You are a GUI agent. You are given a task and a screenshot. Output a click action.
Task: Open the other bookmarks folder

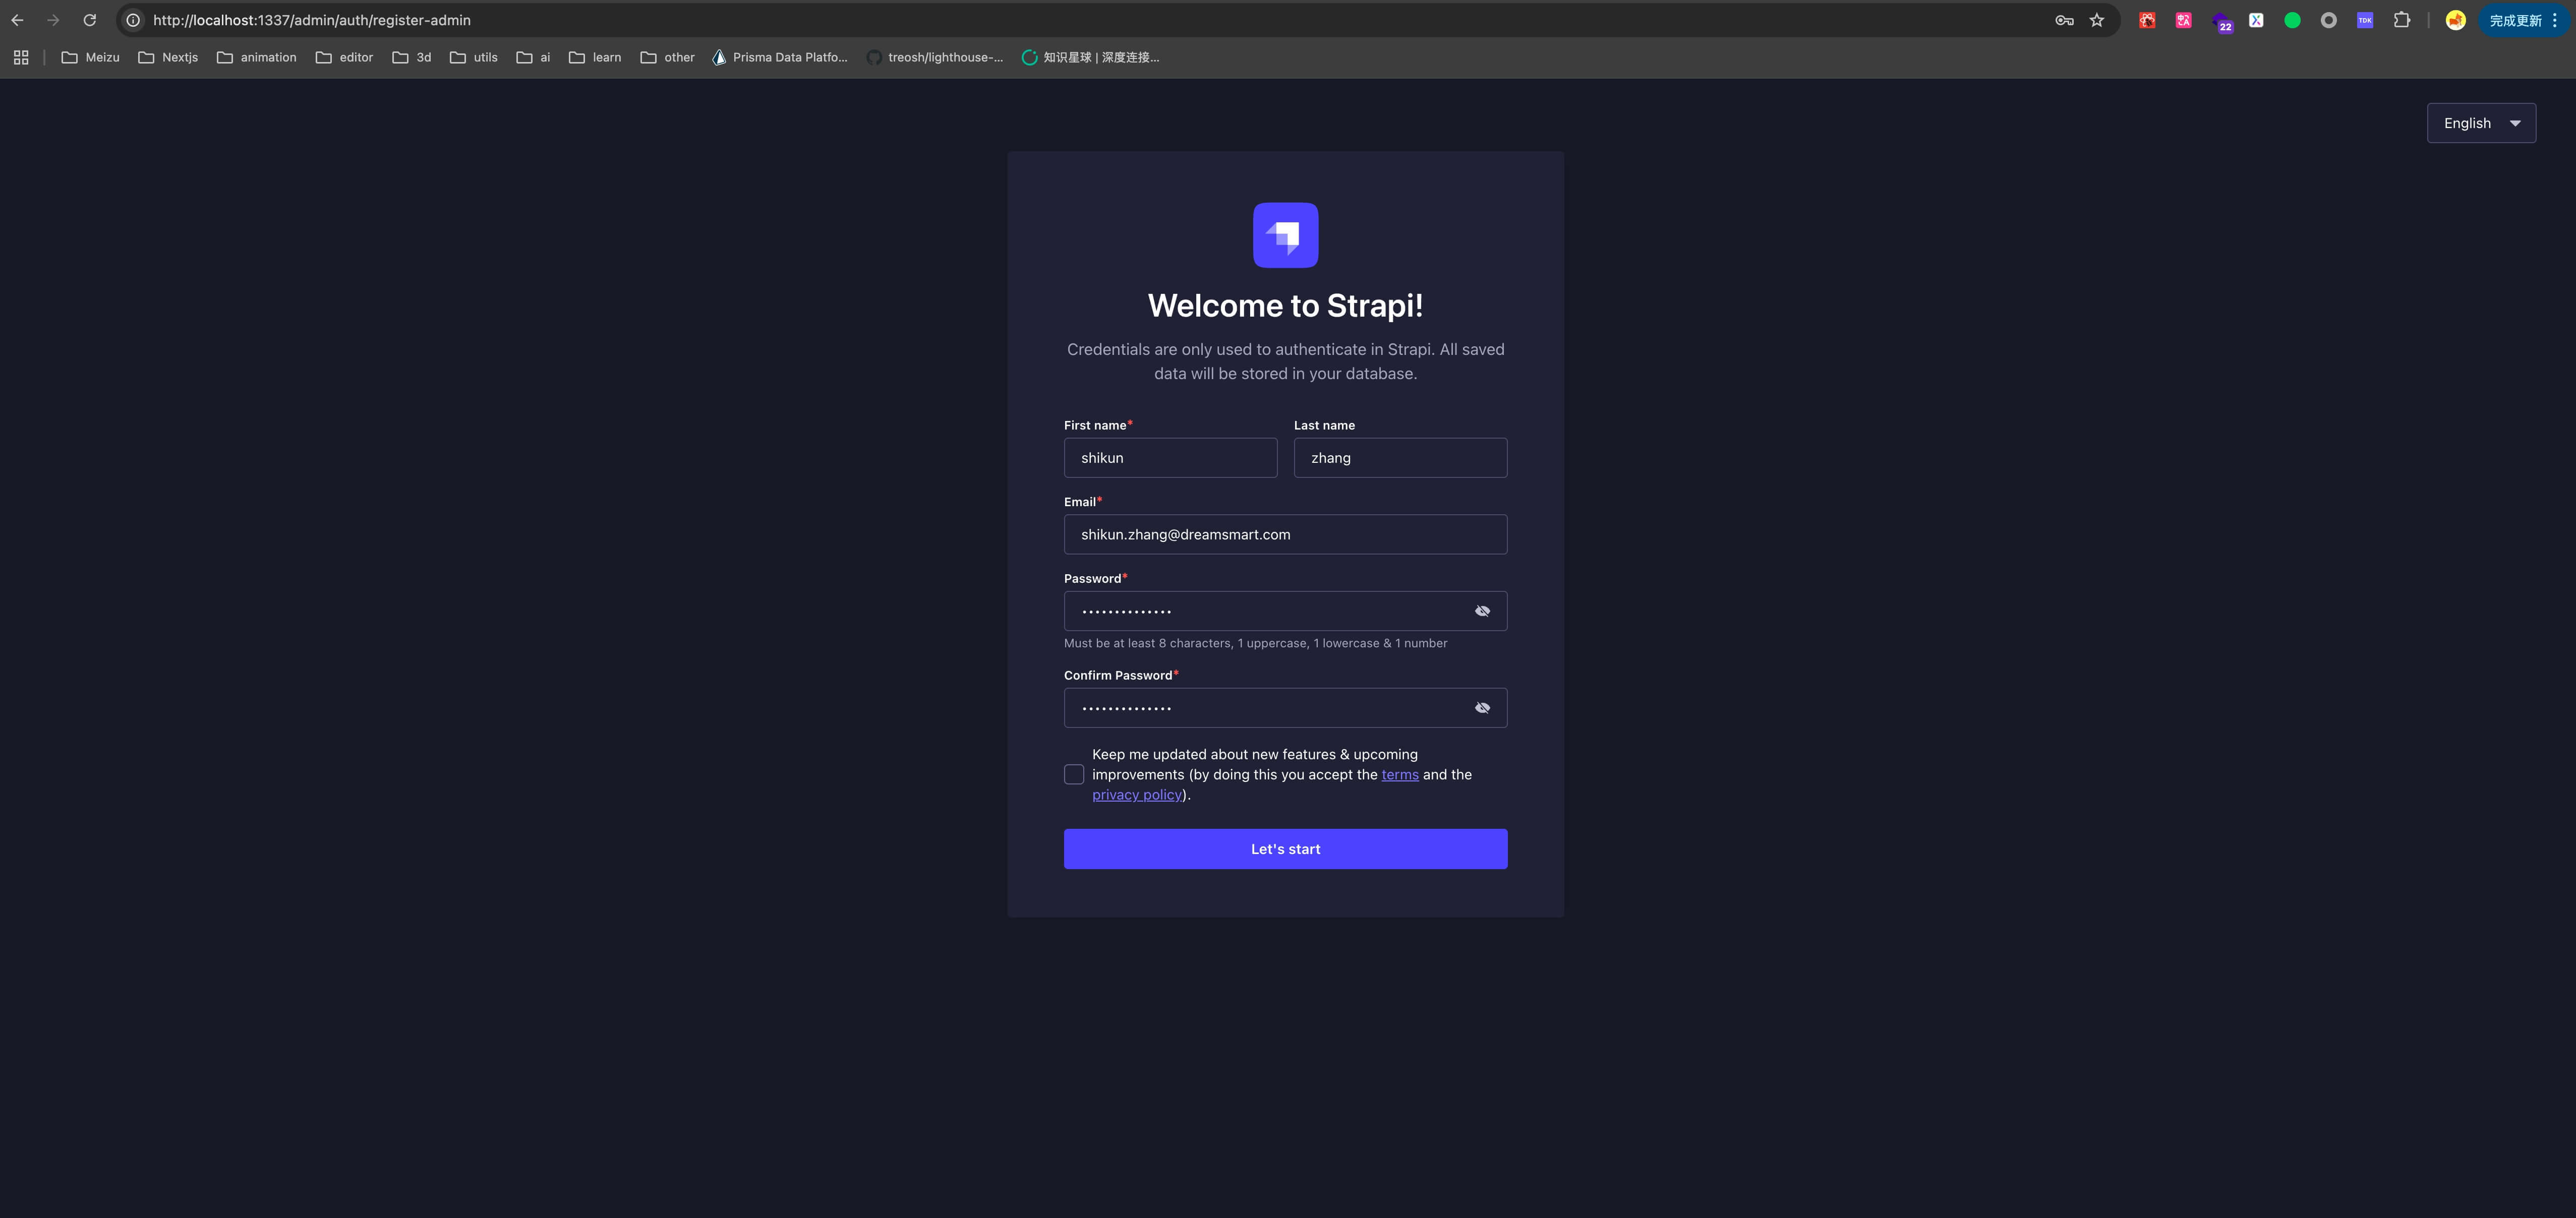click(x=667, y=57)
